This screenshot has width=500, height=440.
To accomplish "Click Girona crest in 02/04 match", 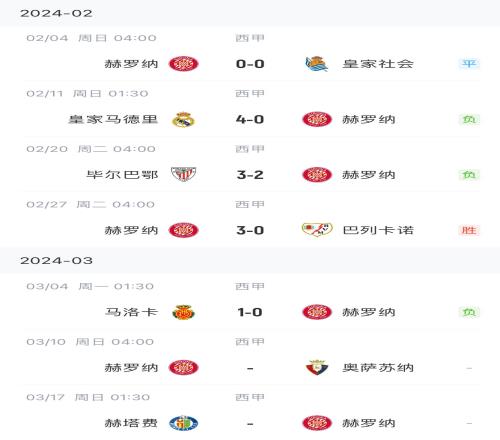I will tap(183, 64).
